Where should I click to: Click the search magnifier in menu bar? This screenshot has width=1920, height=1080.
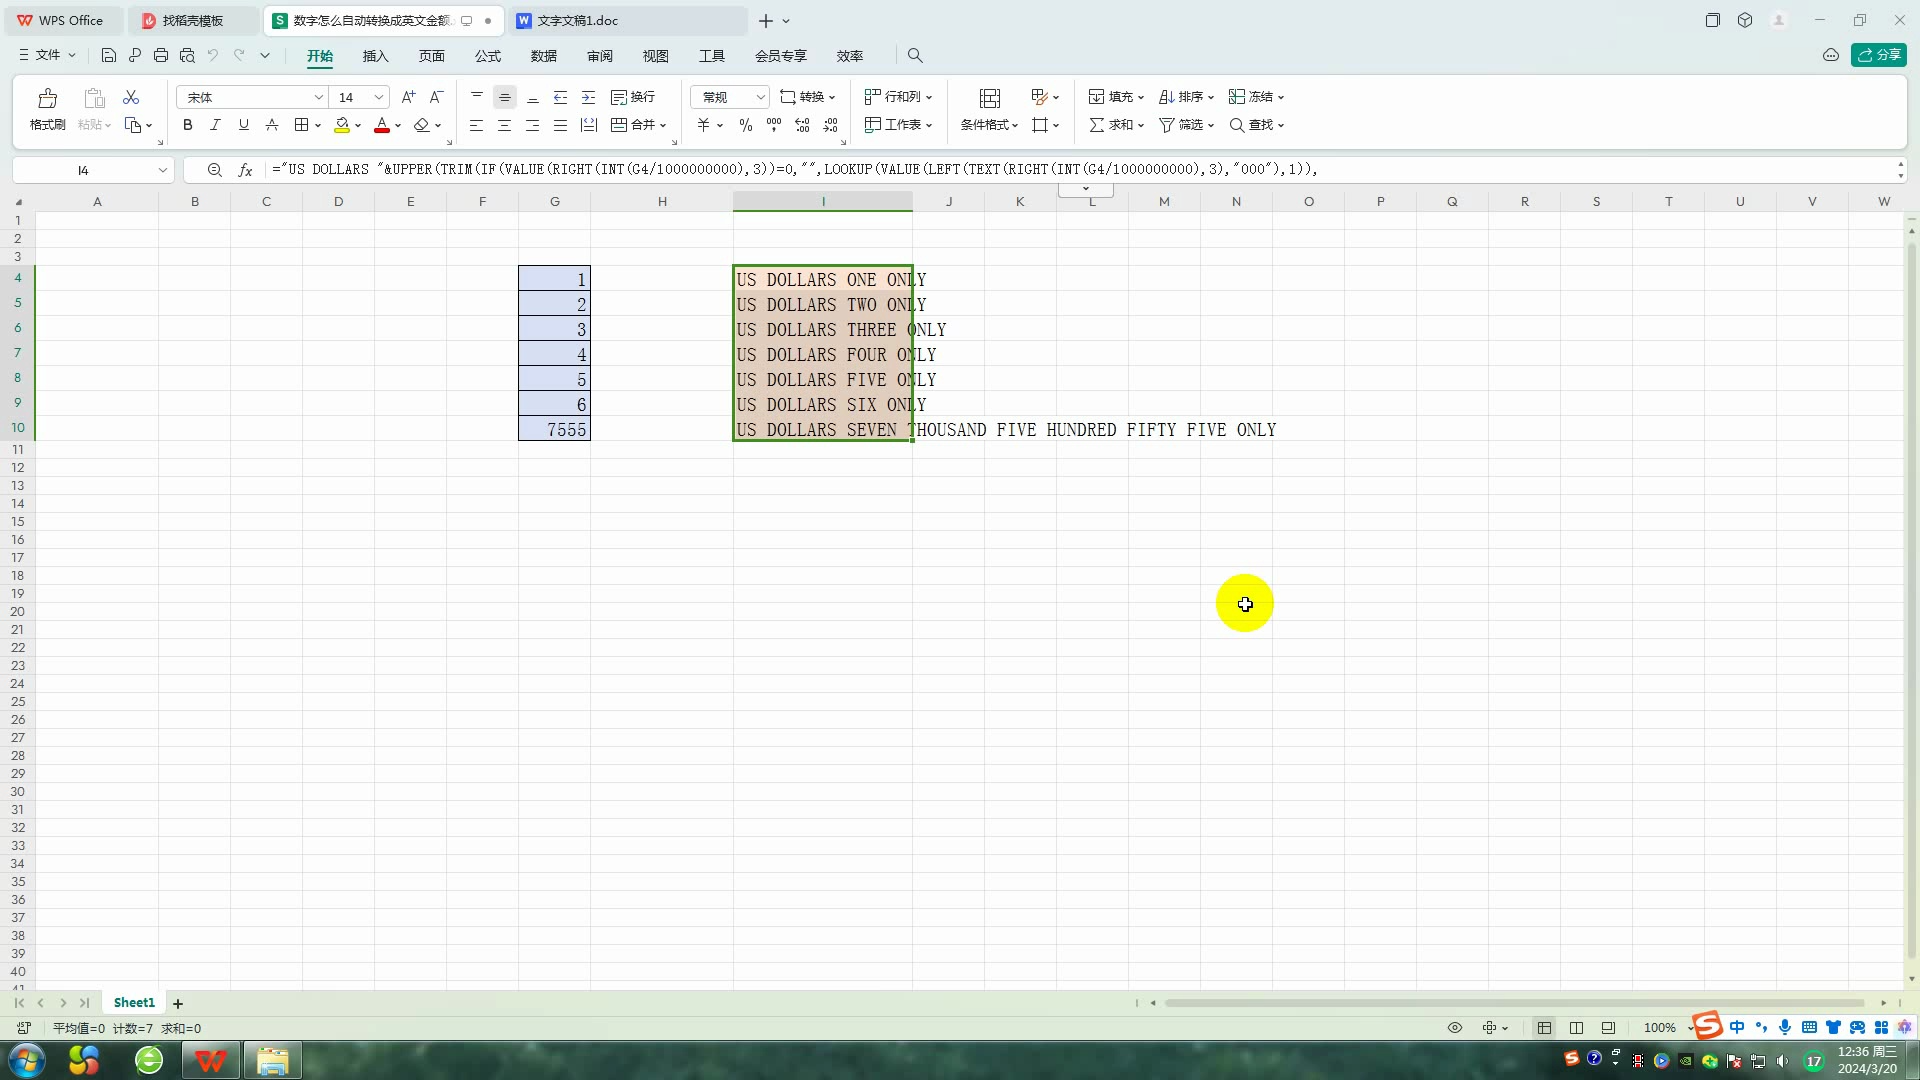coord(915,56)
